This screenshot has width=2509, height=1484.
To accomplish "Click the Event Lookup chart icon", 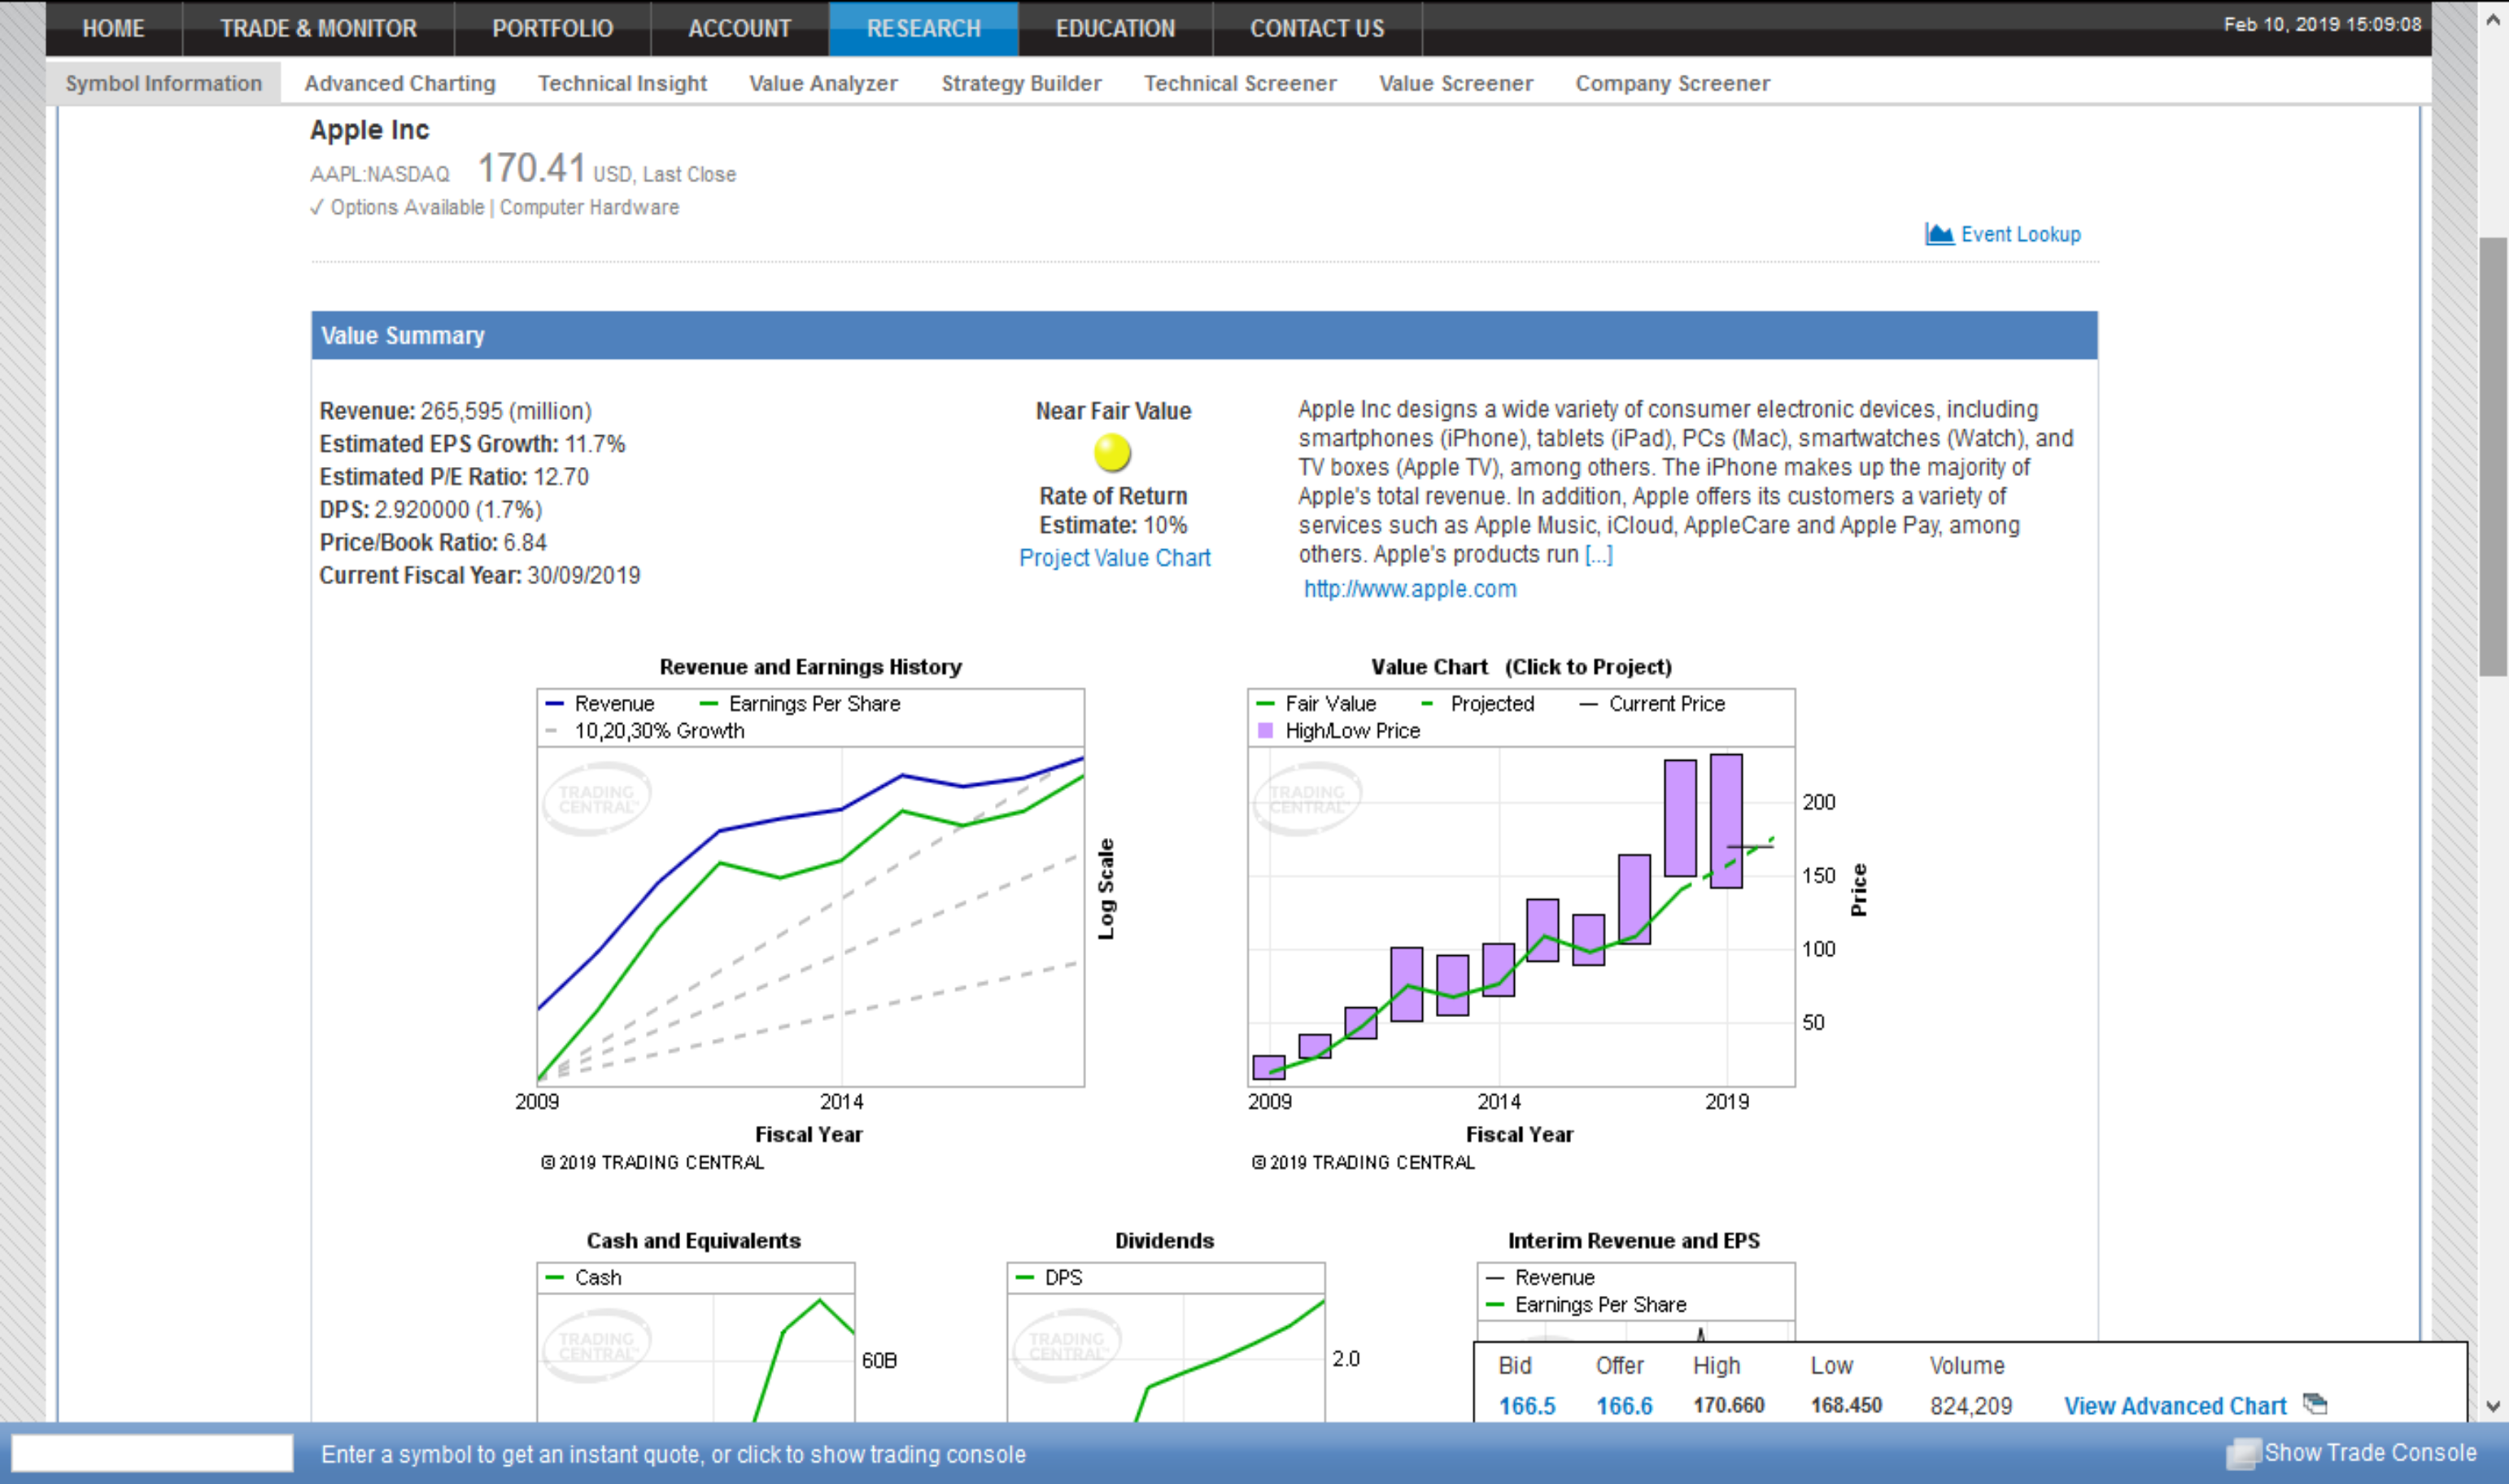I will [x=1939, y=234].
